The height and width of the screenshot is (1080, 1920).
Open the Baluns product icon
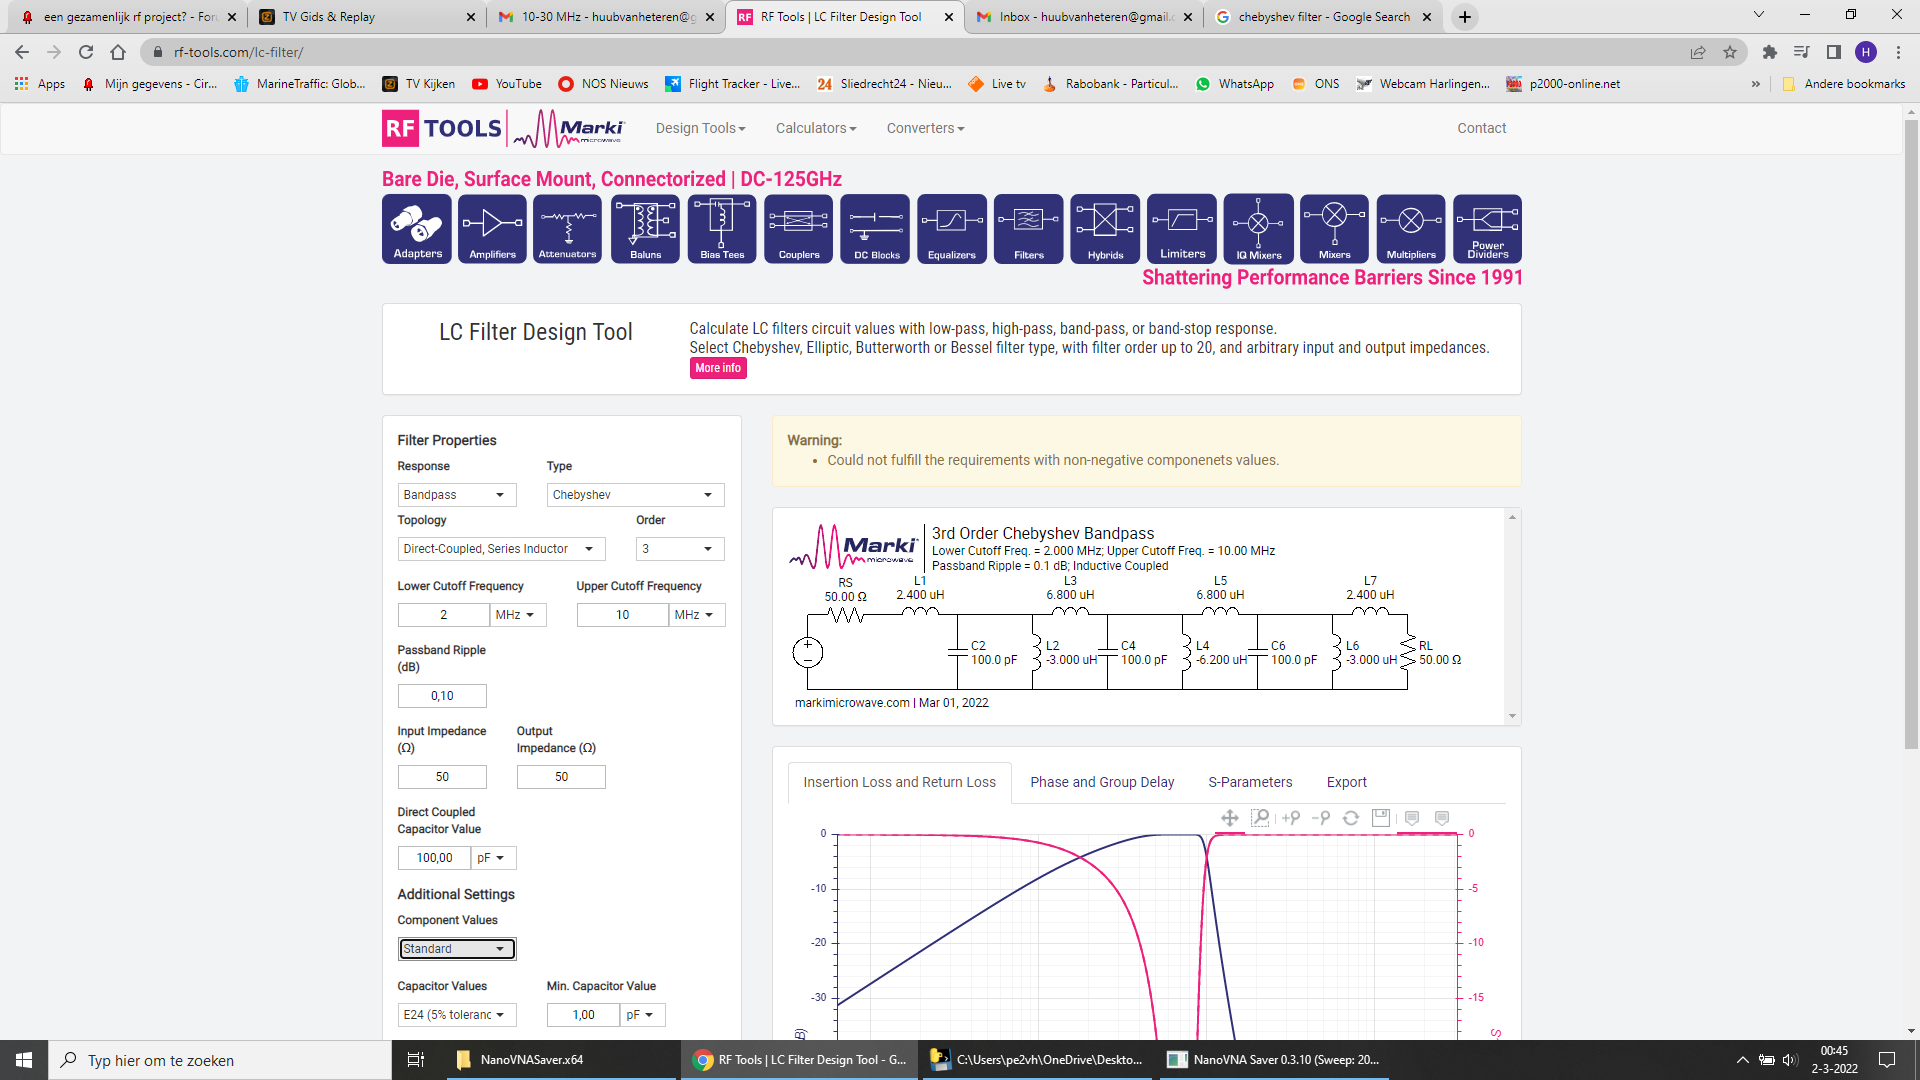[x=645, y=229]
